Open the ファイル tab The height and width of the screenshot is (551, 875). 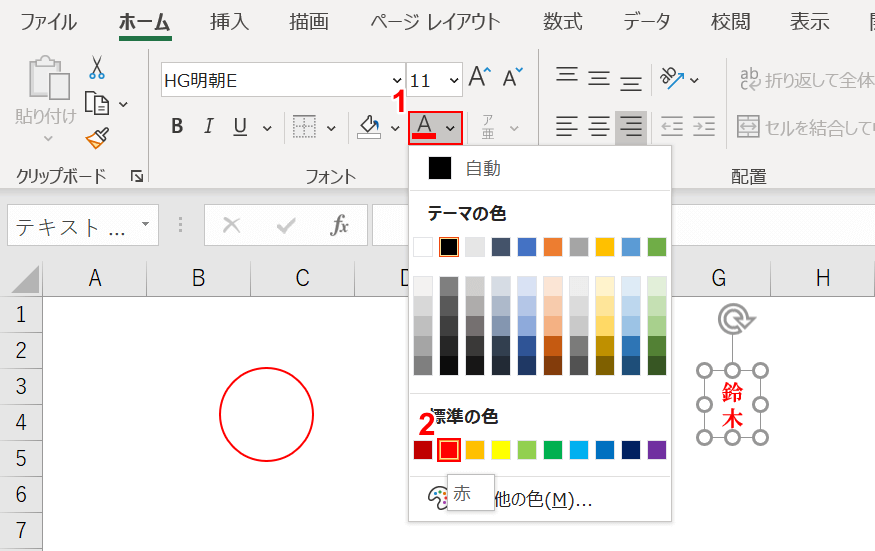coord(49,22)
